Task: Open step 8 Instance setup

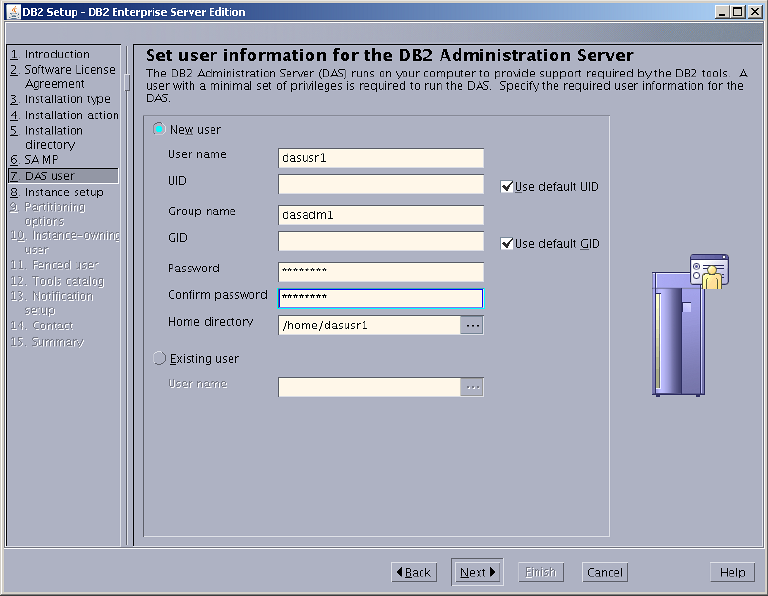Action: click(57, 192)
